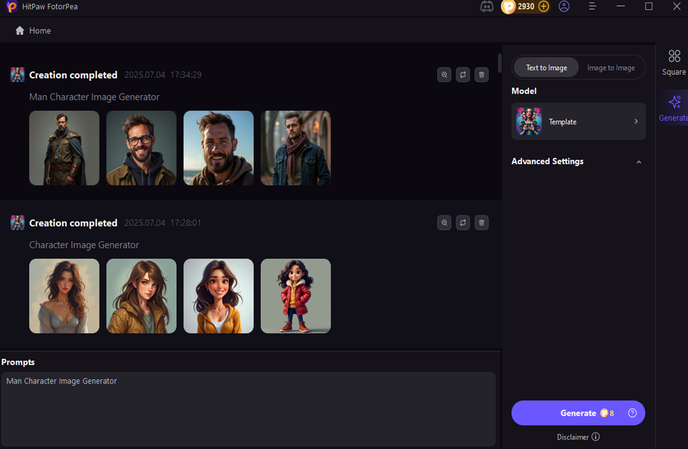Click the Prompts text input field
Viewport: 688px width, 449px height.
pos(248,409)
